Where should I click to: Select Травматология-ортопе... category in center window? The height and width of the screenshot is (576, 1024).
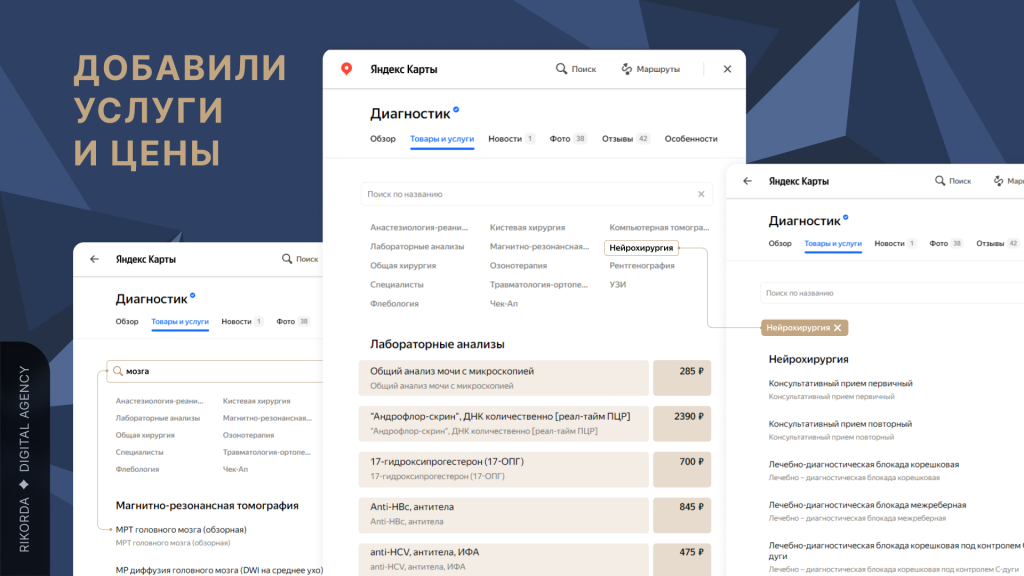pos(538,284)
